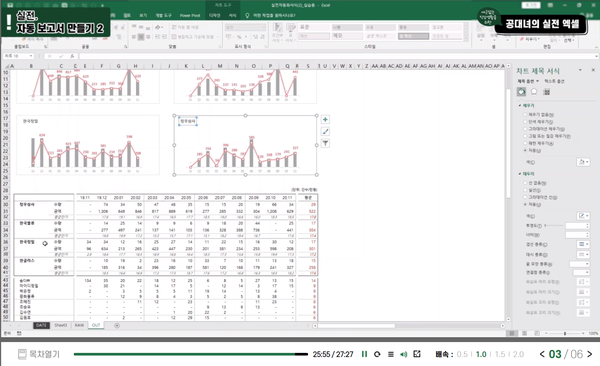Go to next lesson with right chevron
This screenshot has height=366, width=600.
tap(590, 354)
